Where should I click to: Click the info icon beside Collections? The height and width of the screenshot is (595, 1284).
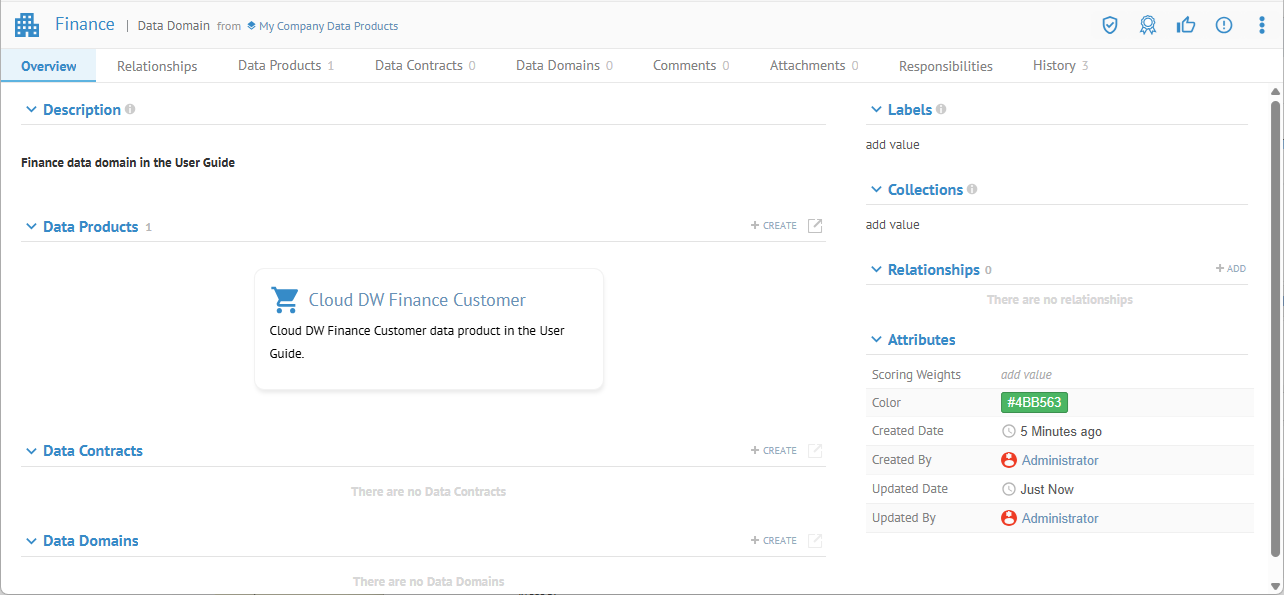972,189
